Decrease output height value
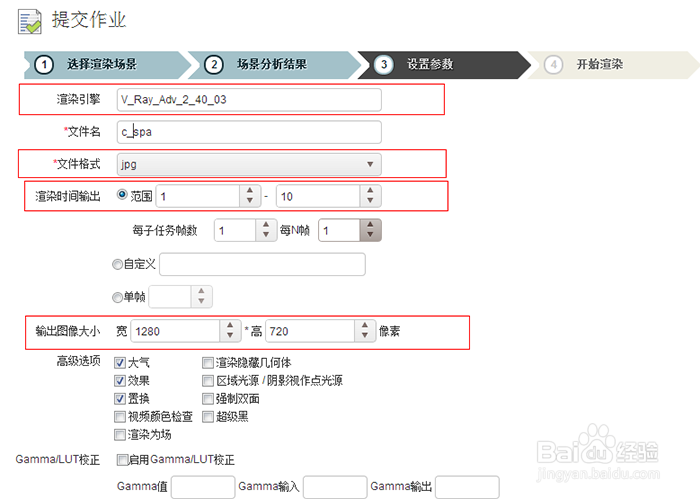This screenshot has width=700, height=499. click(365, 337)
